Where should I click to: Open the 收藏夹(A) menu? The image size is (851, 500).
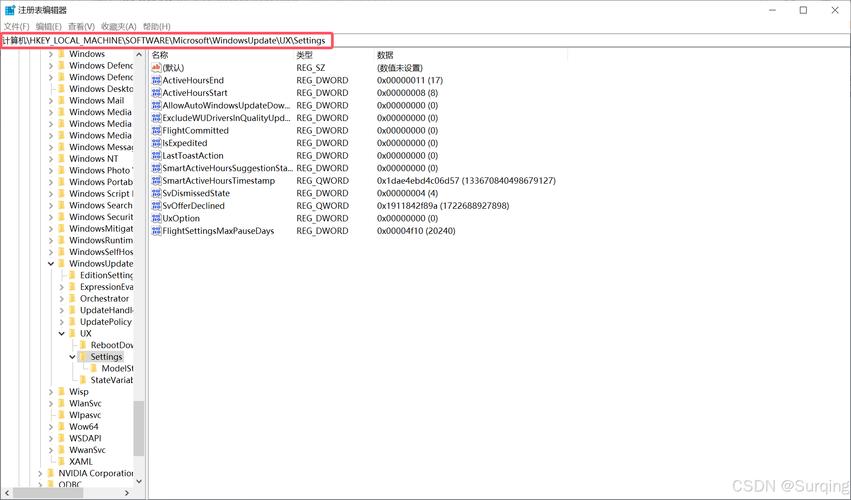pyautogui.click(x=119, y=26)
